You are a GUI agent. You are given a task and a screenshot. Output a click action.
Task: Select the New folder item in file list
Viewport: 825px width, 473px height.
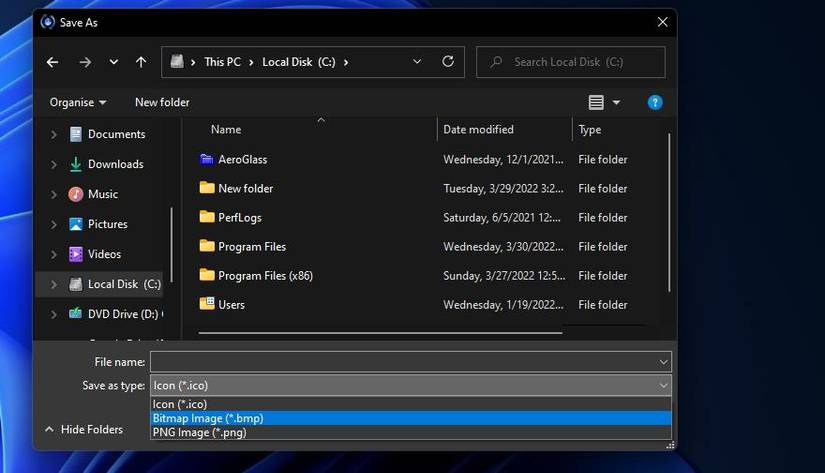click(x=245, y=188)
